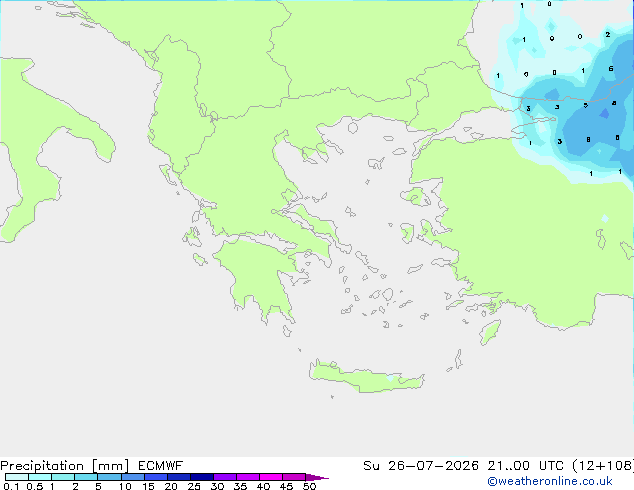Viewport: 634px width, 490px height.
Task: Click the '(12+108)' forecast offset text
Action: [x=603, y=466]
